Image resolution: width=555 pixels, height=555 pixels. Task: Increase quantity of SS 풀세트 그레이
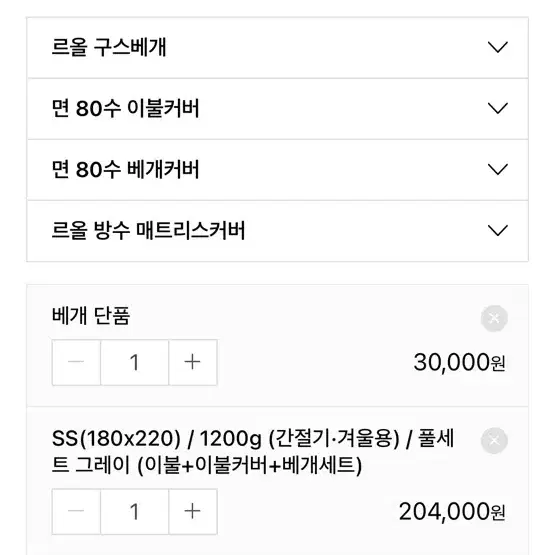pyautogui.click(x=193, y=511)
